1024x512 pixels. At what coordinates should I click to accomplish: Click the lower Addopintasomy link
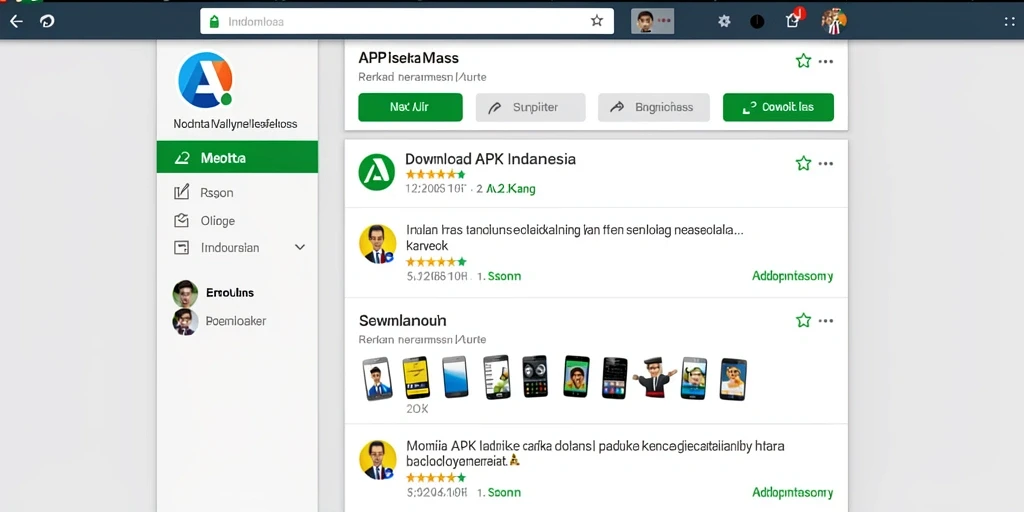[x=792, y=492]
